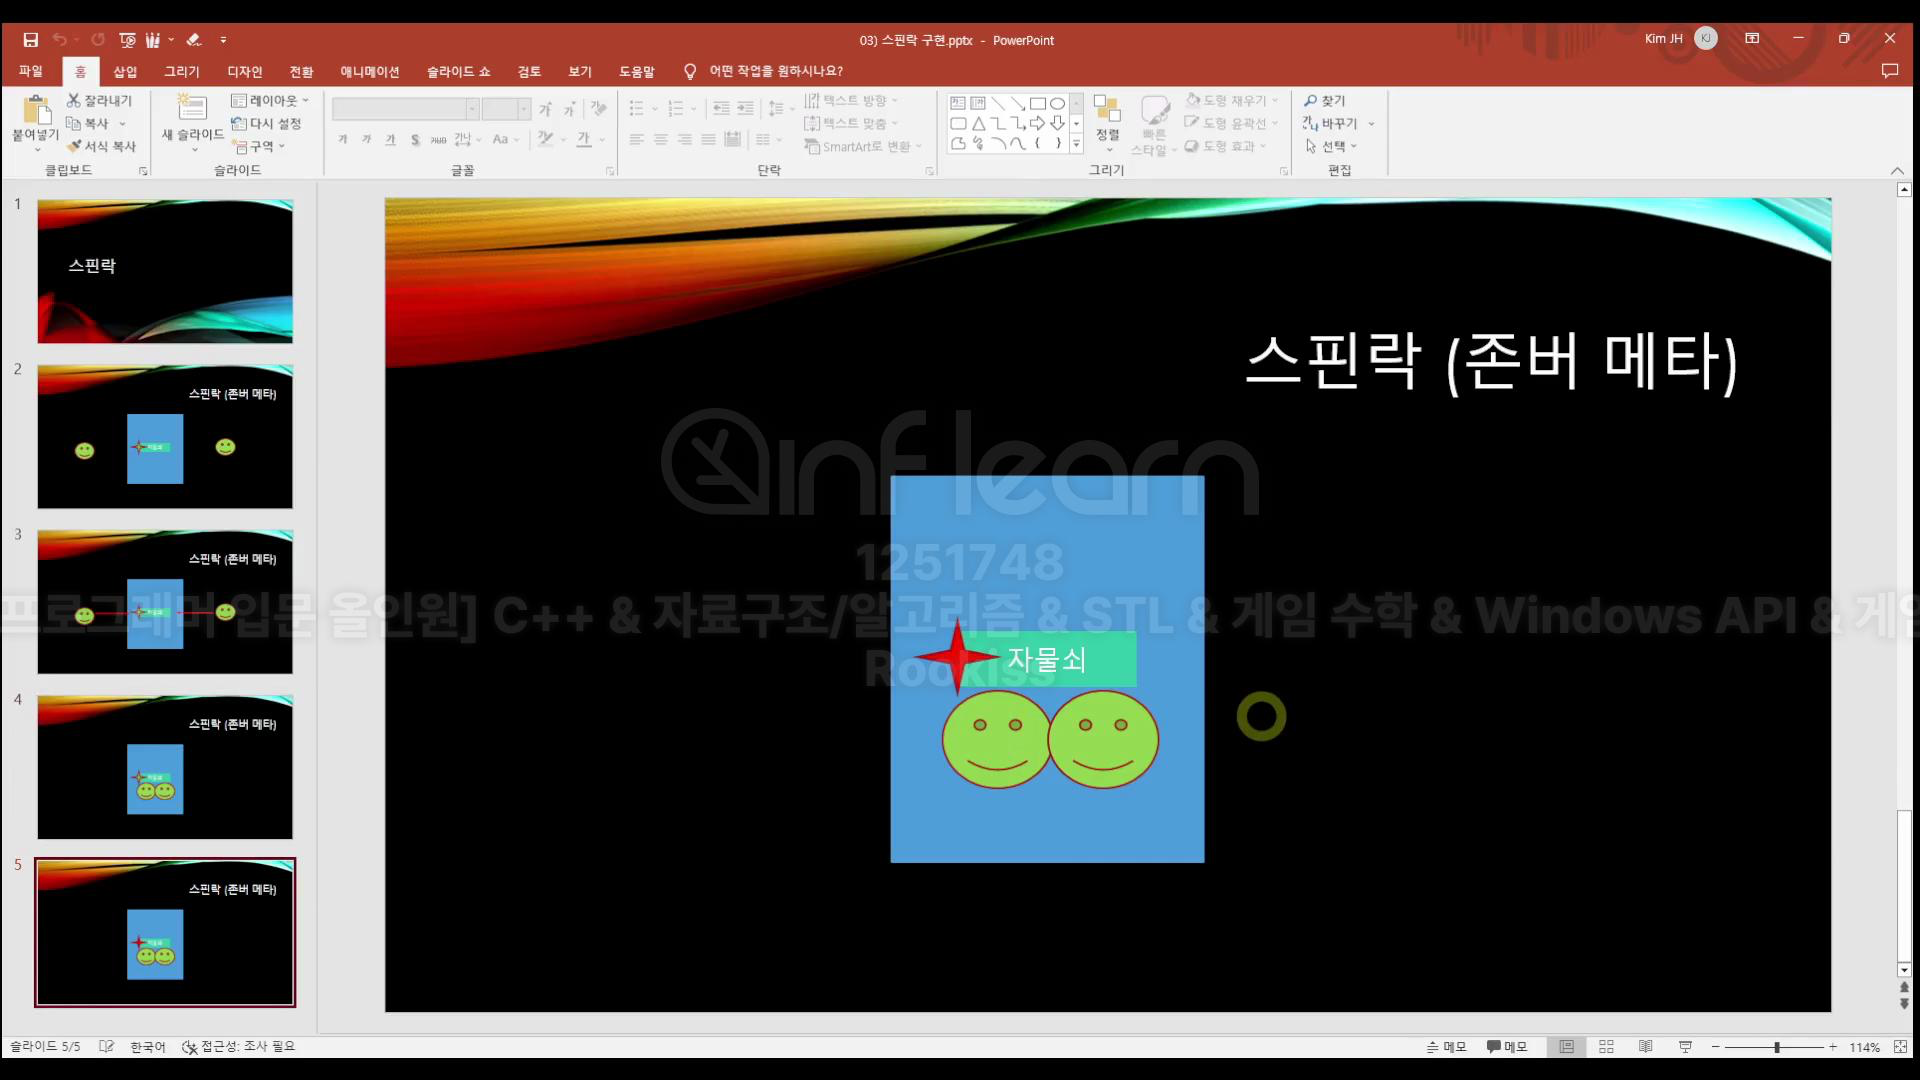Screen dimensions: 1920x1080
Task: Open the Insert (삽입) ribbon tab
Action: coord(125,71)
